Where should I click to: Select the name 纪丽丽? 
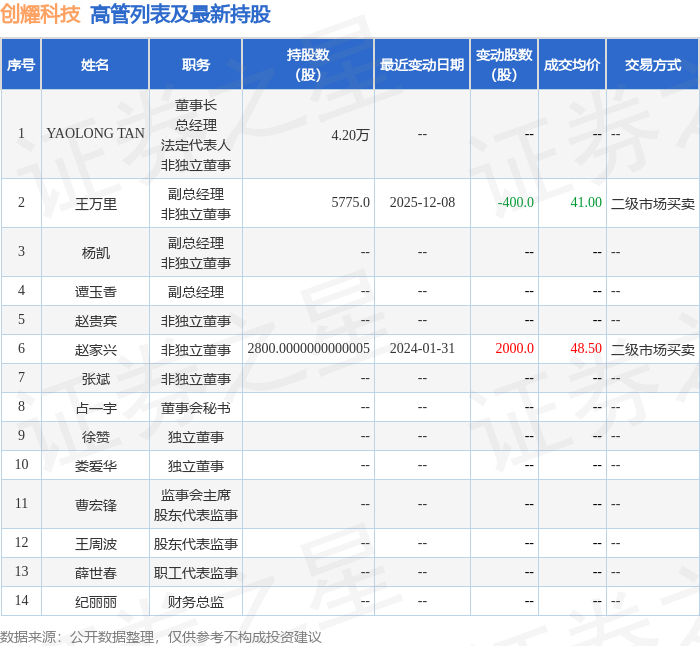click(96, 602)
